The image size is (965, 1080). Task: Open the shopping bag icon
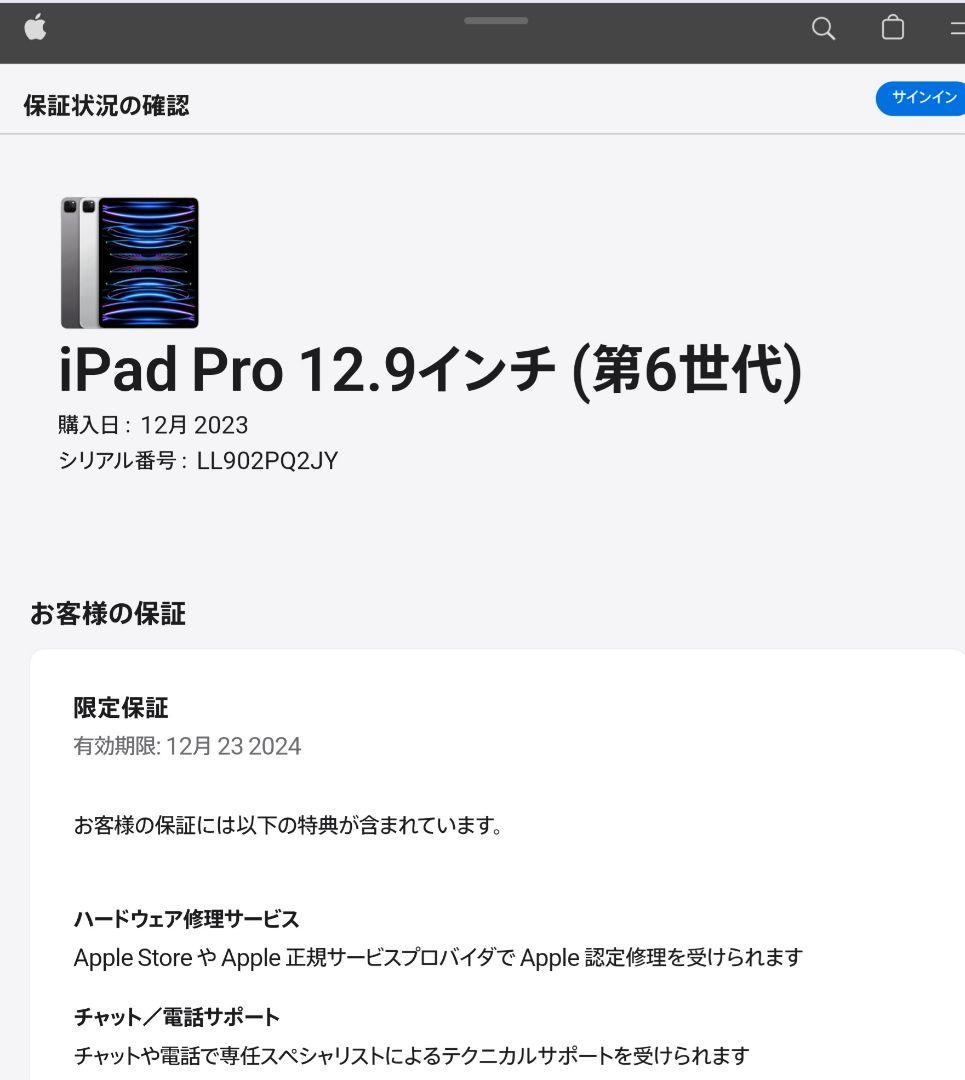(893, 28)
